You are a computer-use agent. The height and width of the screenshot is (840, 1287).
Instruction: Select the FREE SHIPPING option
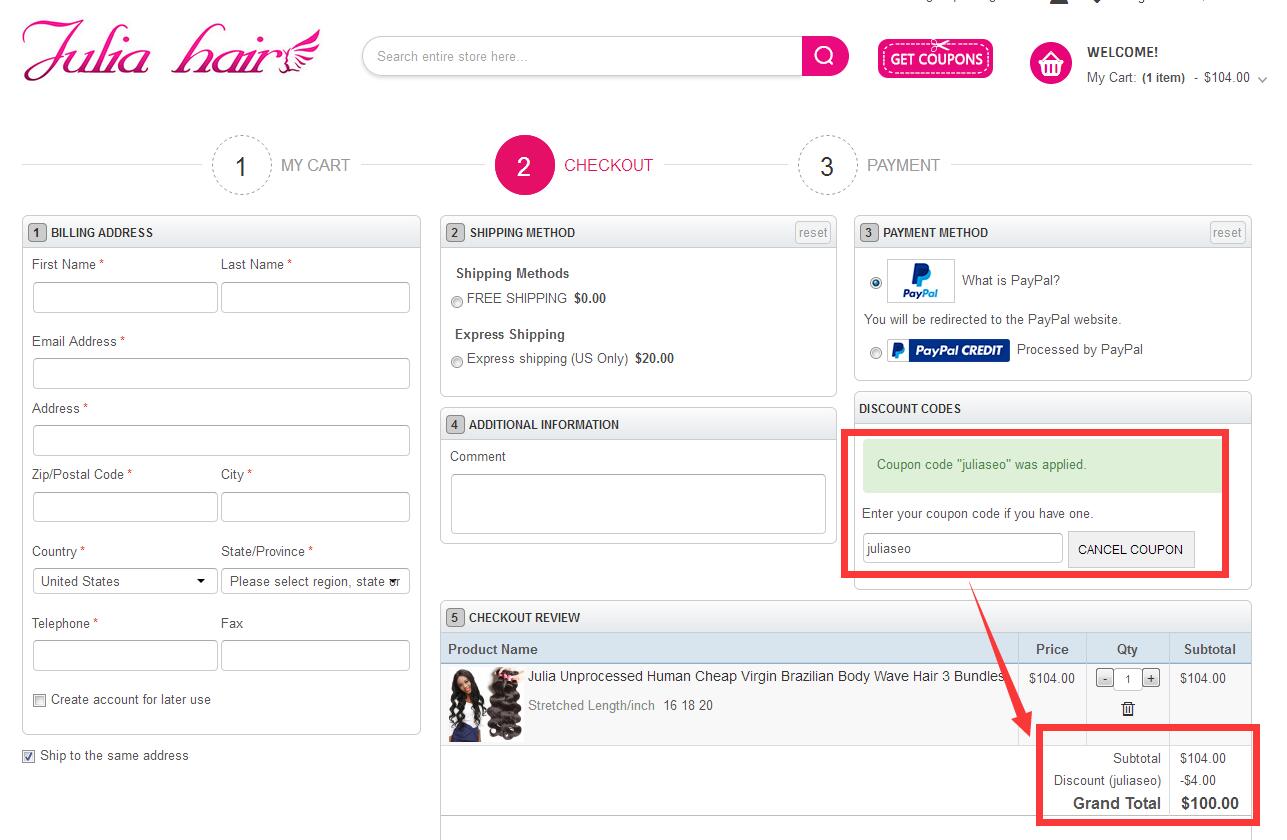pyautogui.click(x=457, y=301)
